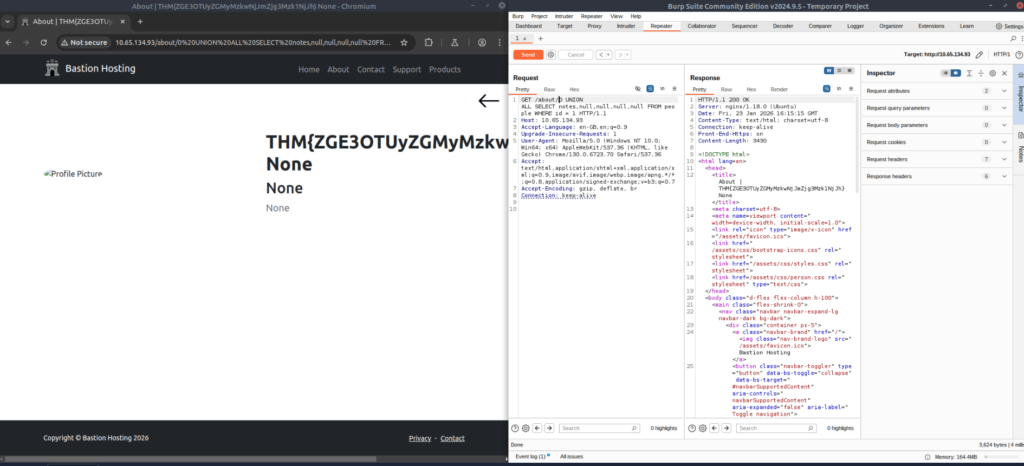1024x466 pixels.
Task: Open send options gear next to Send
Action: [x=551, y=55]
